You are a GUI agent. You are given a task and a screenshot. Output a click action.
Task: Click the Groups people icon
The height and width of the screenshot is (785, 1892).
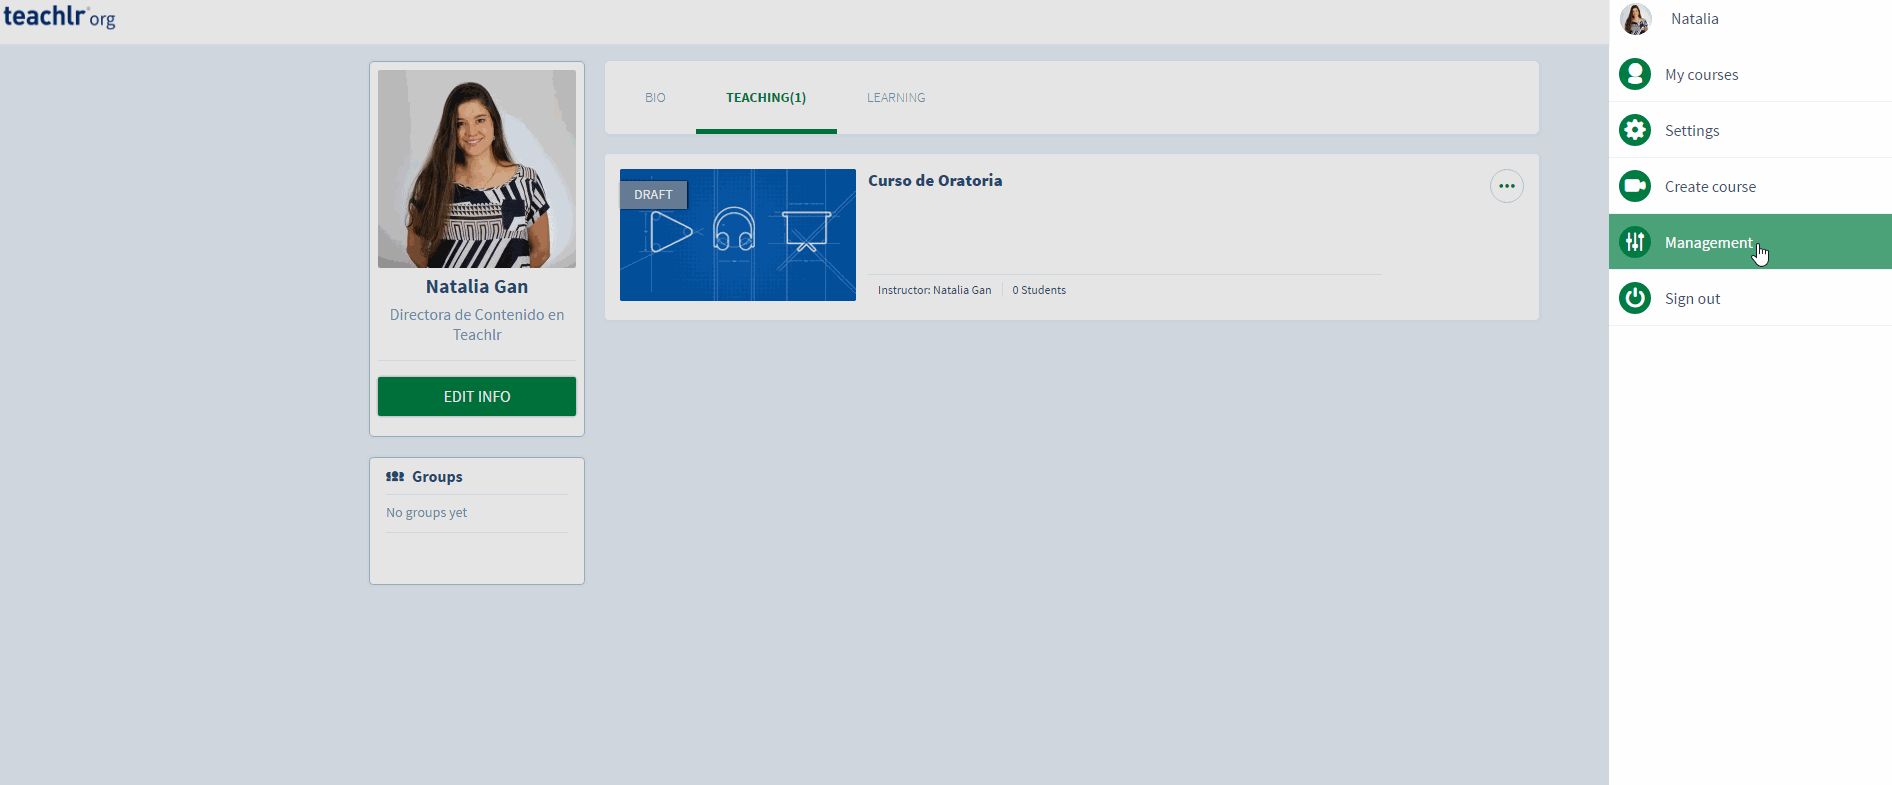tap(395, 477)
